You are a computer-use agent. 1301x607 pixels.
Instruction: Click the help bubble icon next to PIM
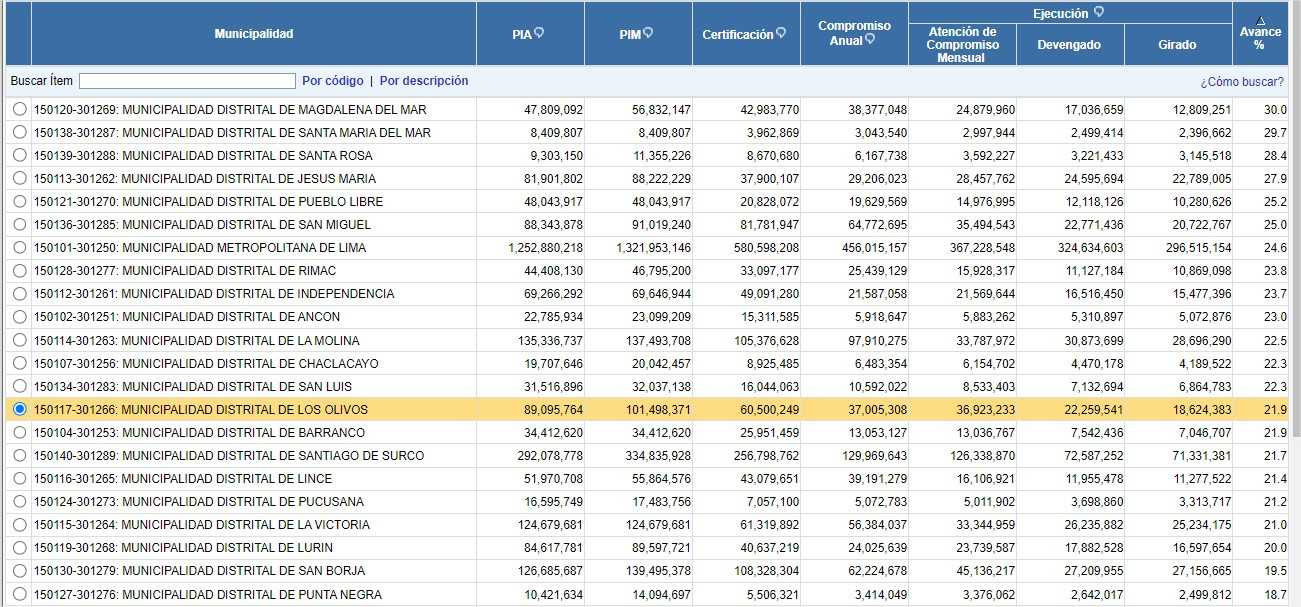click(647, 33)
